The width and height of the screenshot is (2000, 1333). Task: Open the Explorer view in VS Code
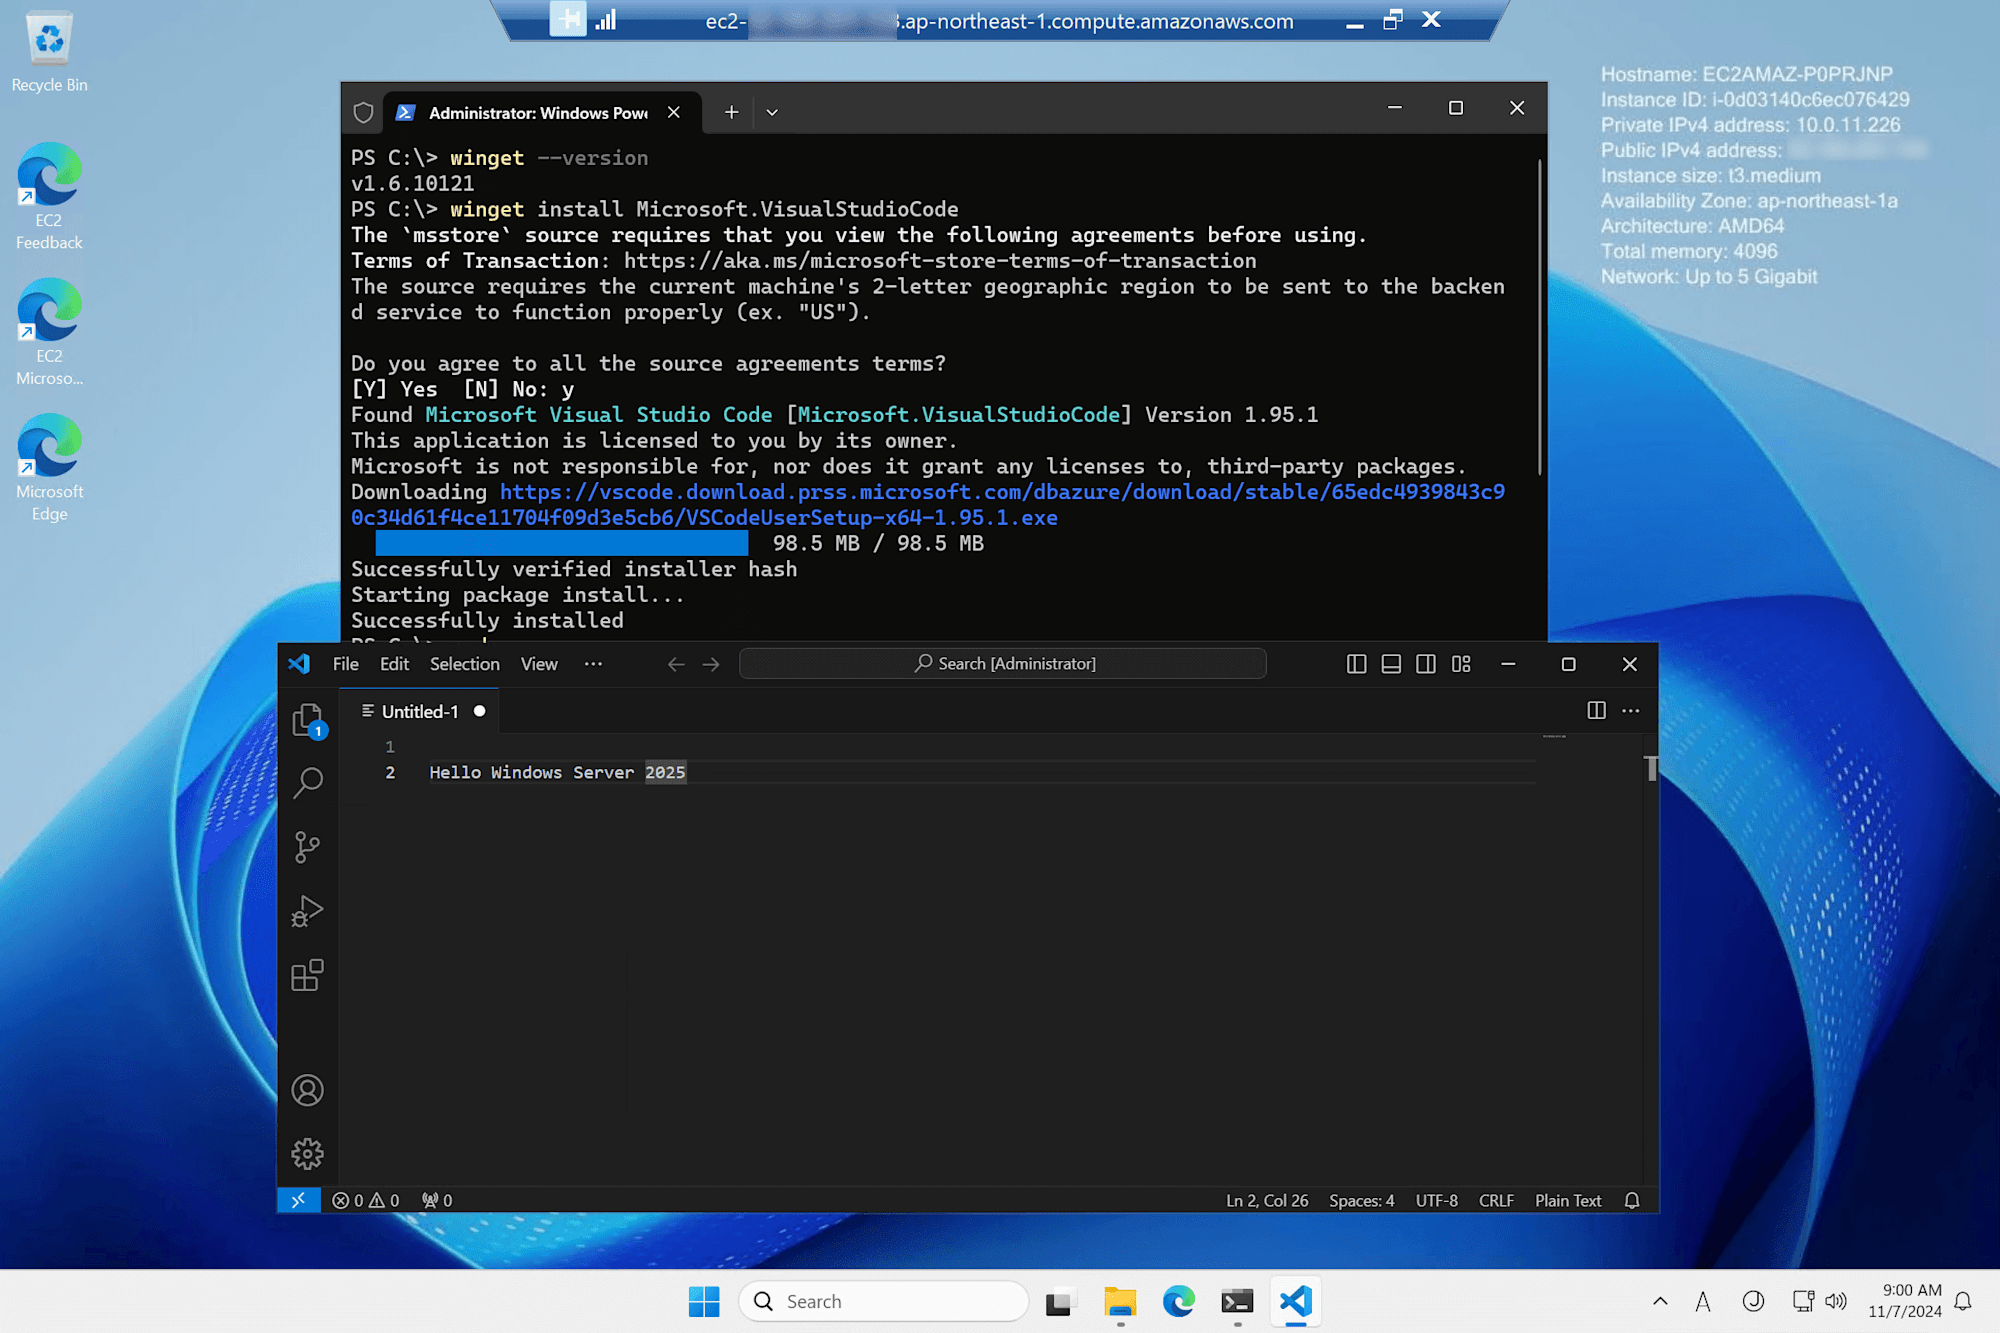click(307, 720)
